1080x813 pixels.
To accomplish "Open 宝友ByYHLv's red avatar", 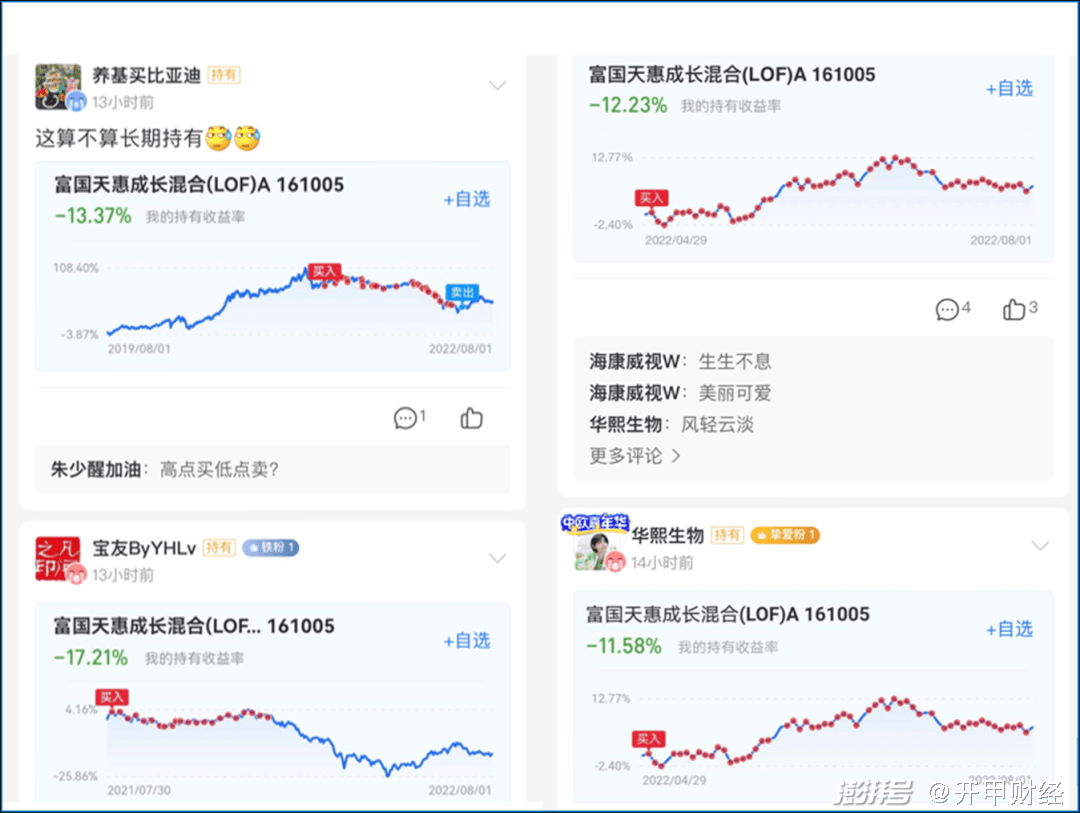I will (x=59, y=560).
